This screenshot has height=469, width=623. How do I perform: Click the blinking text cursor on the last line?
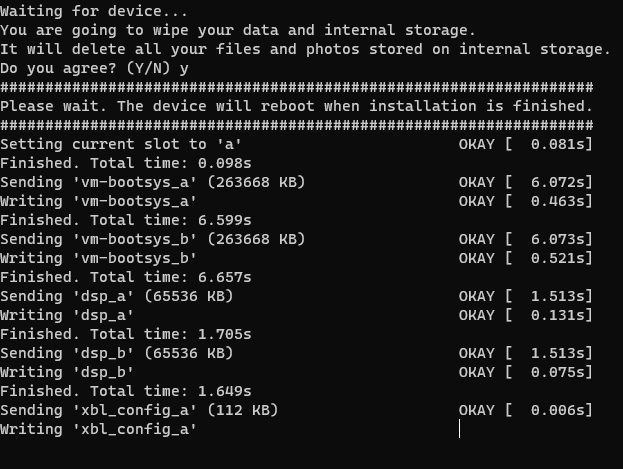pyautogui.click(x=460, y=429)
